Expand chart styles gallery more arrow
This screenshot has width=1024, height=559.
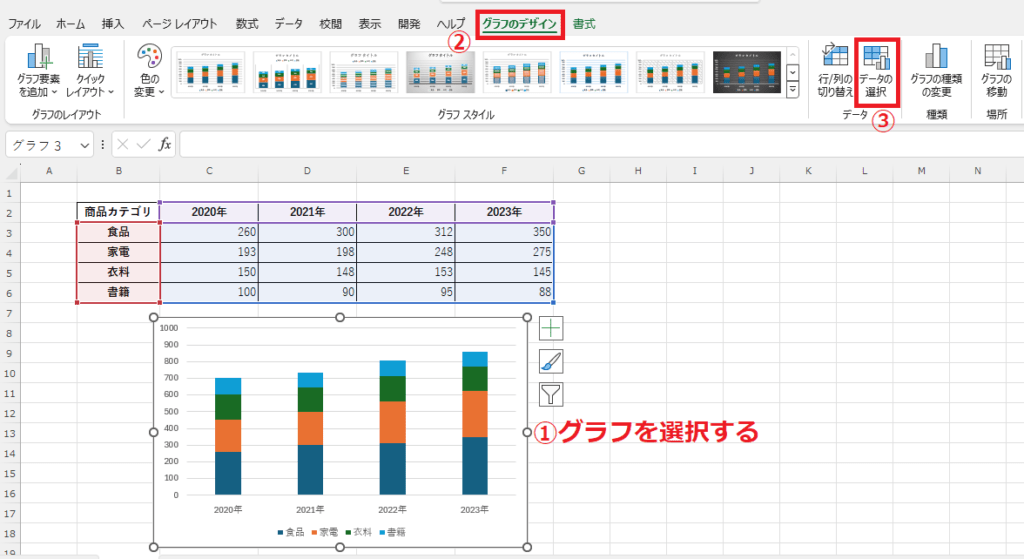click(793, 90)
